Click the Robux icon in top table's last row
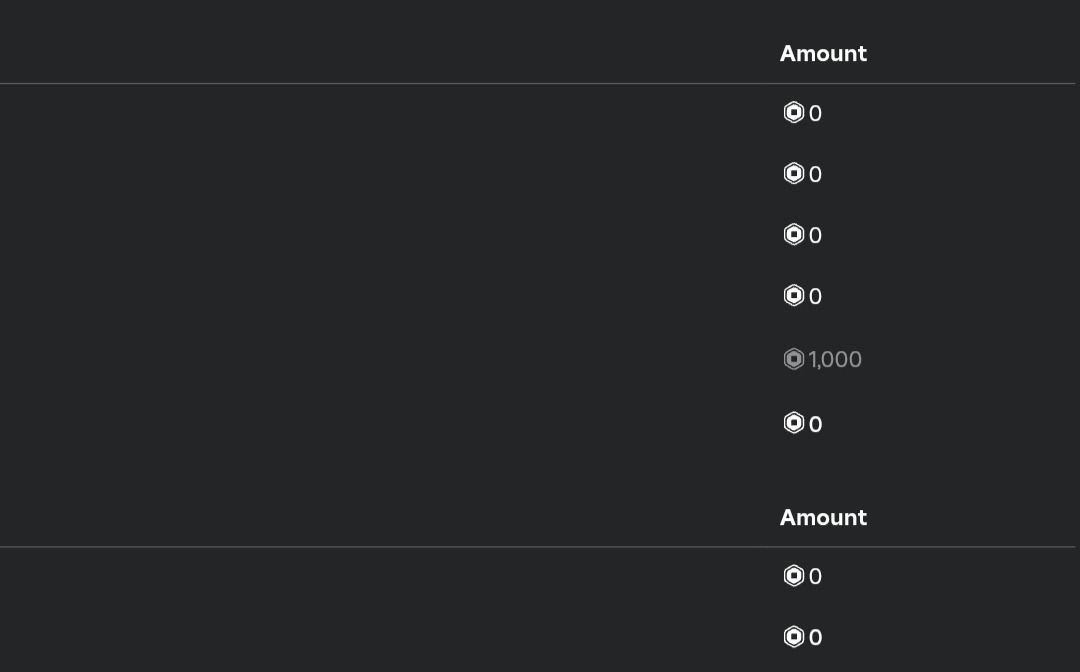Screen dimensions: 1080x672 (x=793, y=423)
